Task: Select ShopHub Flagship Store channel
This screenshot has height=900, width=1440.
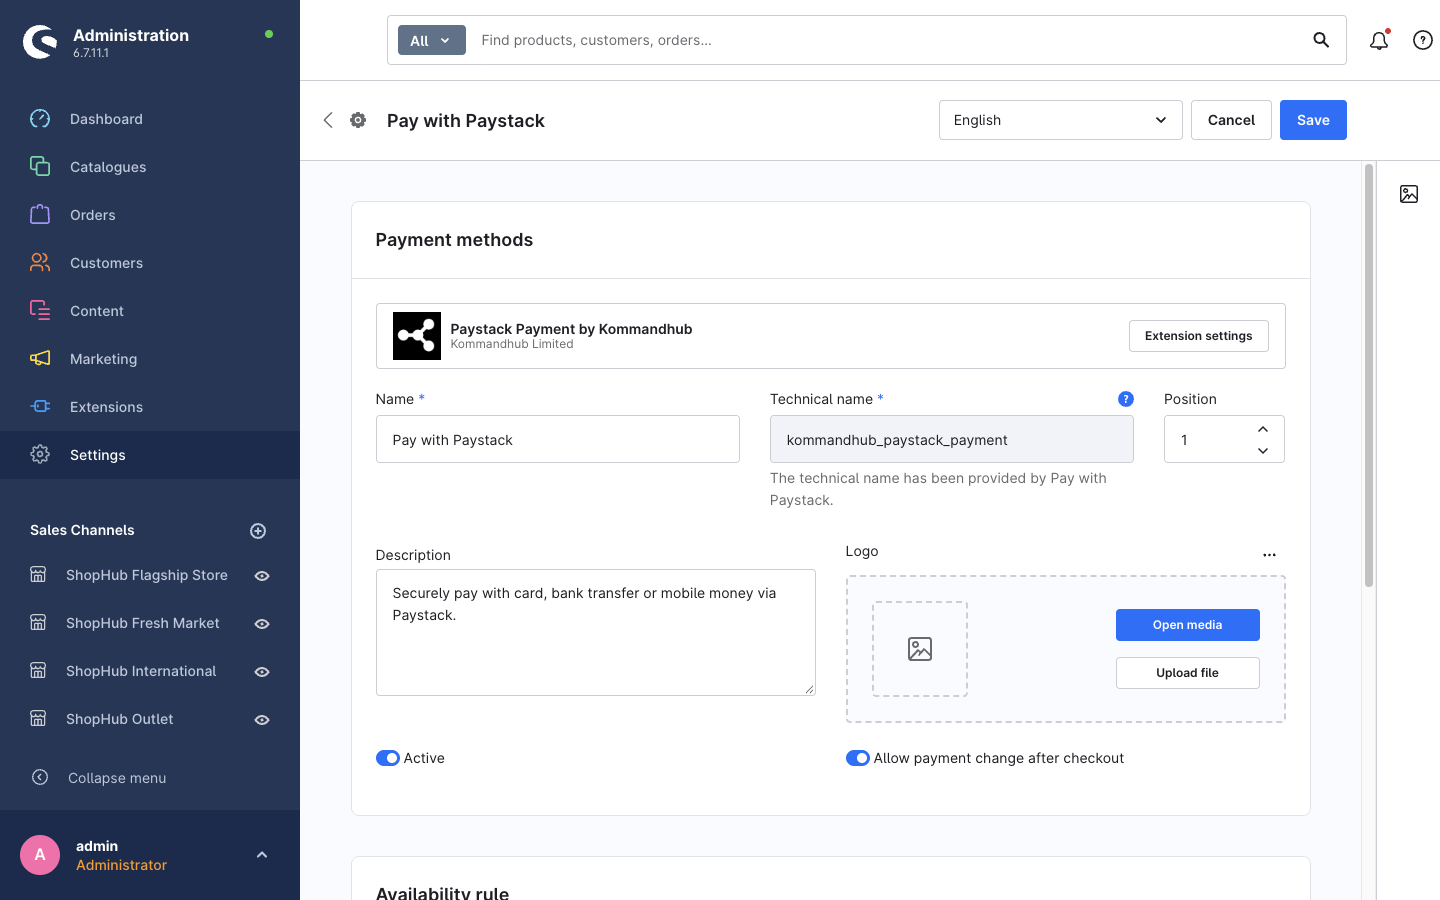Action: click(147, 575)
